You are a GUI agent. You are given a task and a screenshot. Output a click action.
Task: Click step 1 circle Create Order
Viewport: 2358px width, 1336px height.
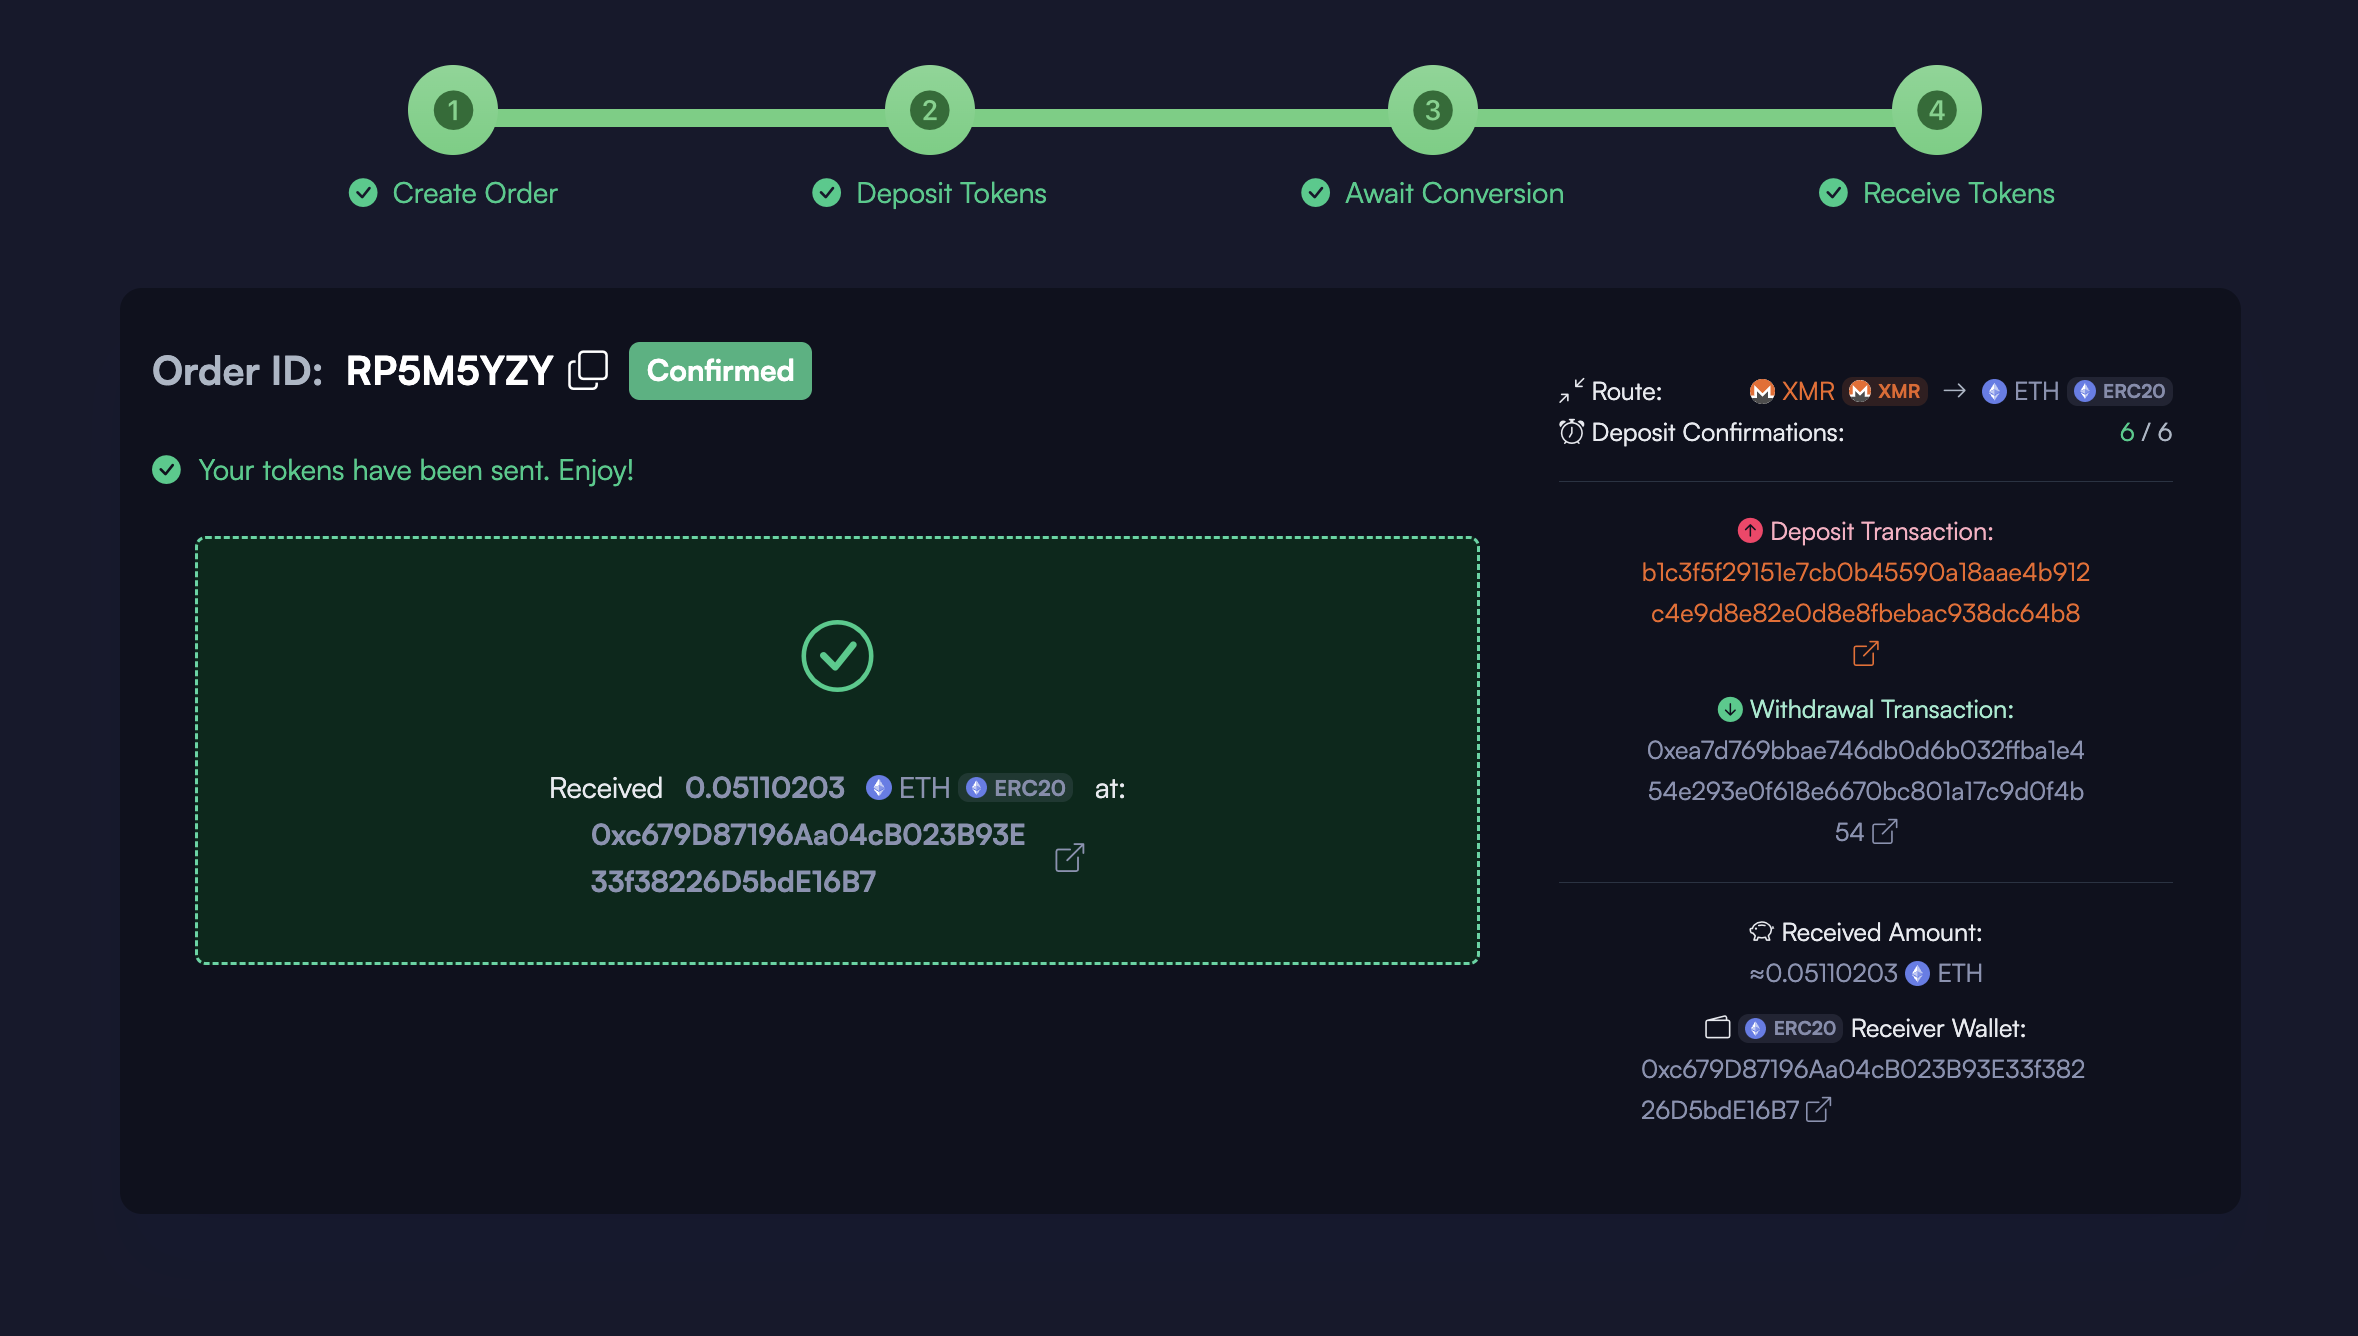pos(453,110)
